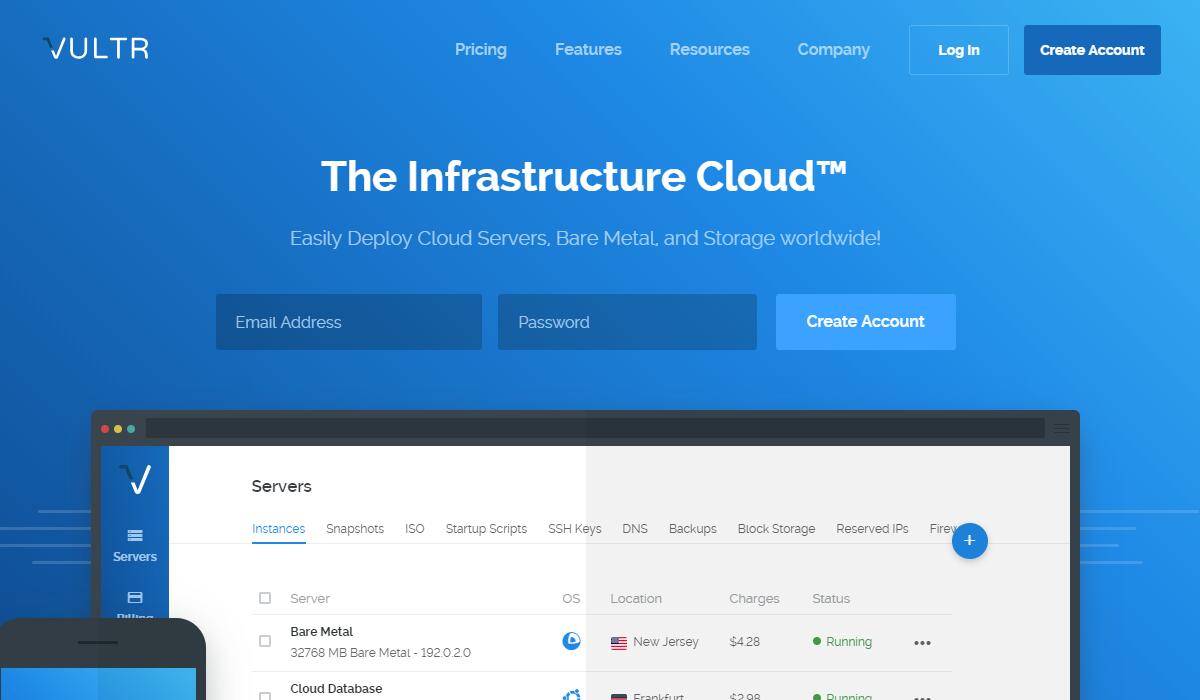Open the Company menu item
This screenshot has width=1200, height=700.
834,49
